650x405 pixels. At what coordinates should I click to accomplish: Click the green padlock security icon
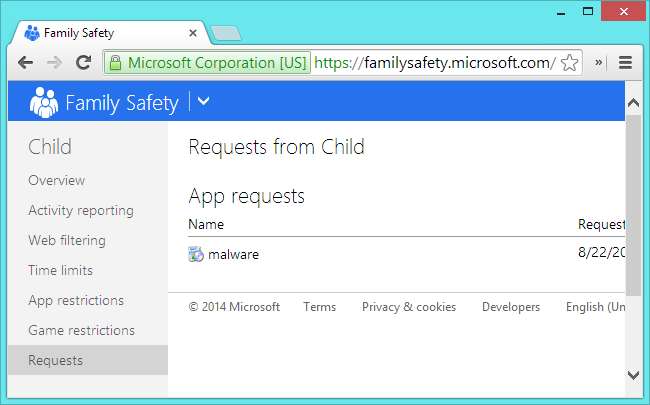(115, 62)
